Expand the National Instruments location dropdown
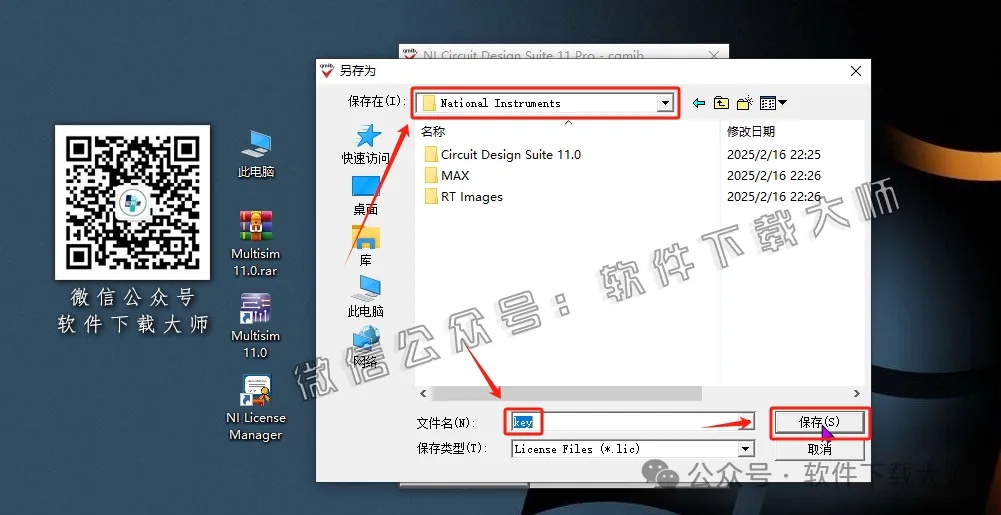The height and width of the screenshot is (515, 1001). 665,103
